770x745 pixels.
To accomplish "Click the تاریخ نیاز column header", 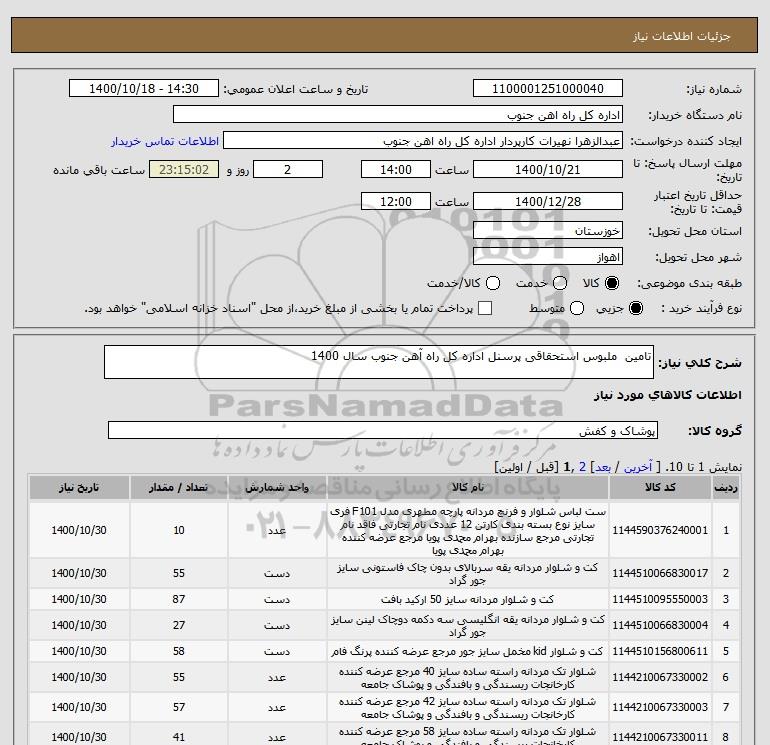I will pyautogui.click(x=79, y=487).
